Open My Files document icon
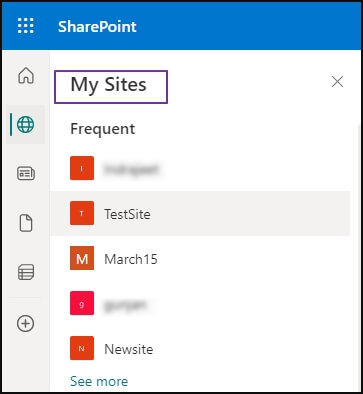The height and width of the screenshot is (394, 363). (26, 223)
